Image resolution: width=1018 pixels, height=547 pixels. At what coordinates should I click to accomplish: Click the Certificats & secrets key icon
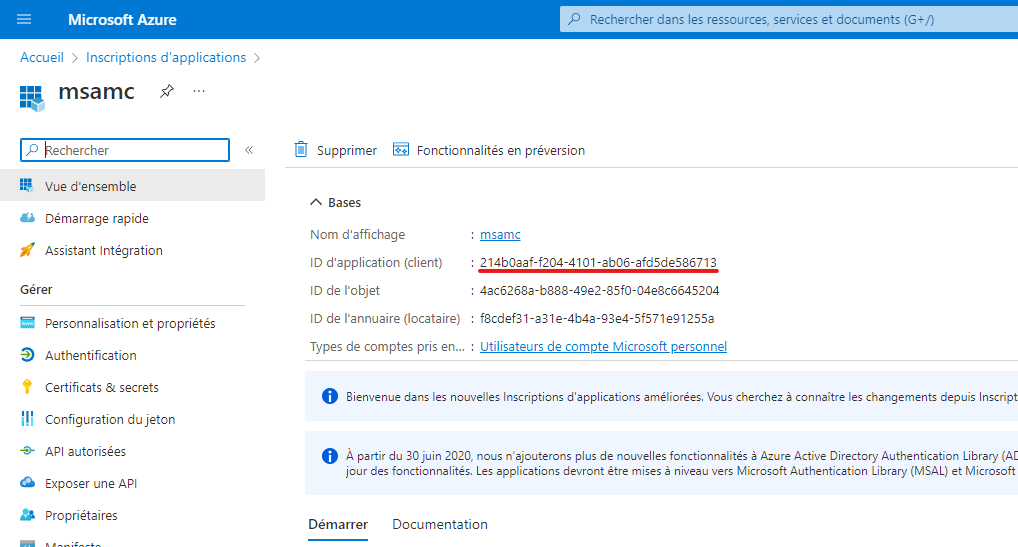(x=27, y=387)
